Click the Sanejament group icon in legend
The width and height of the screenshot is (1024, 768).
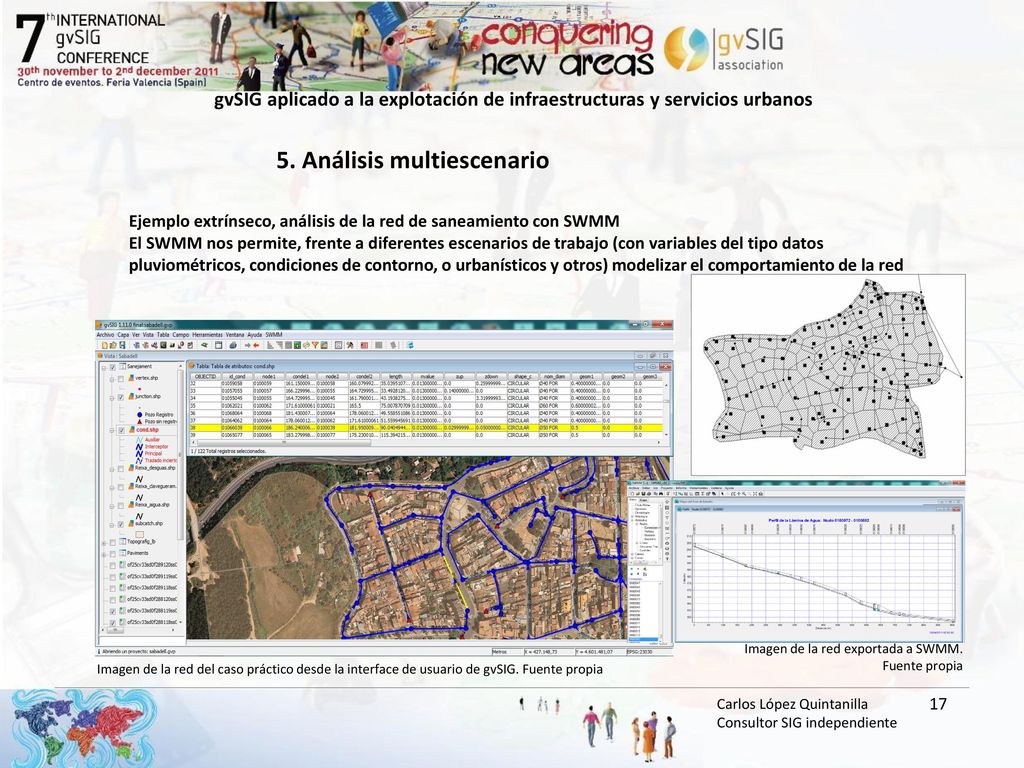(122, 366)
